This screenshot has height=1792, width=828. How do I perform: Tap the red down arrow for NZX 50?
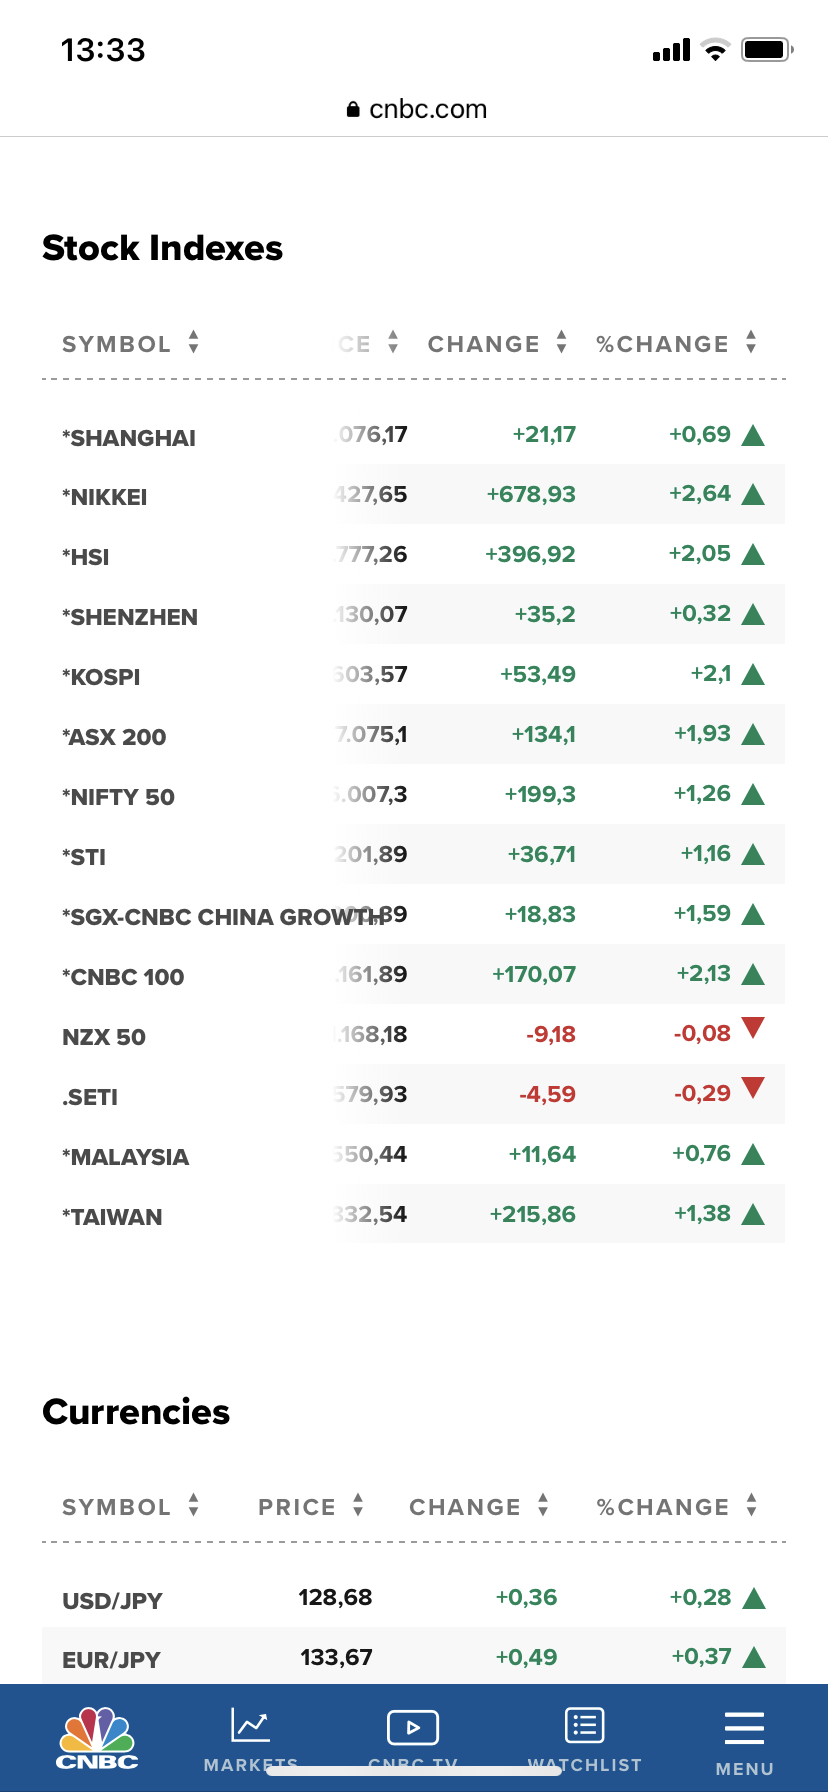[x=754, y=1028]
